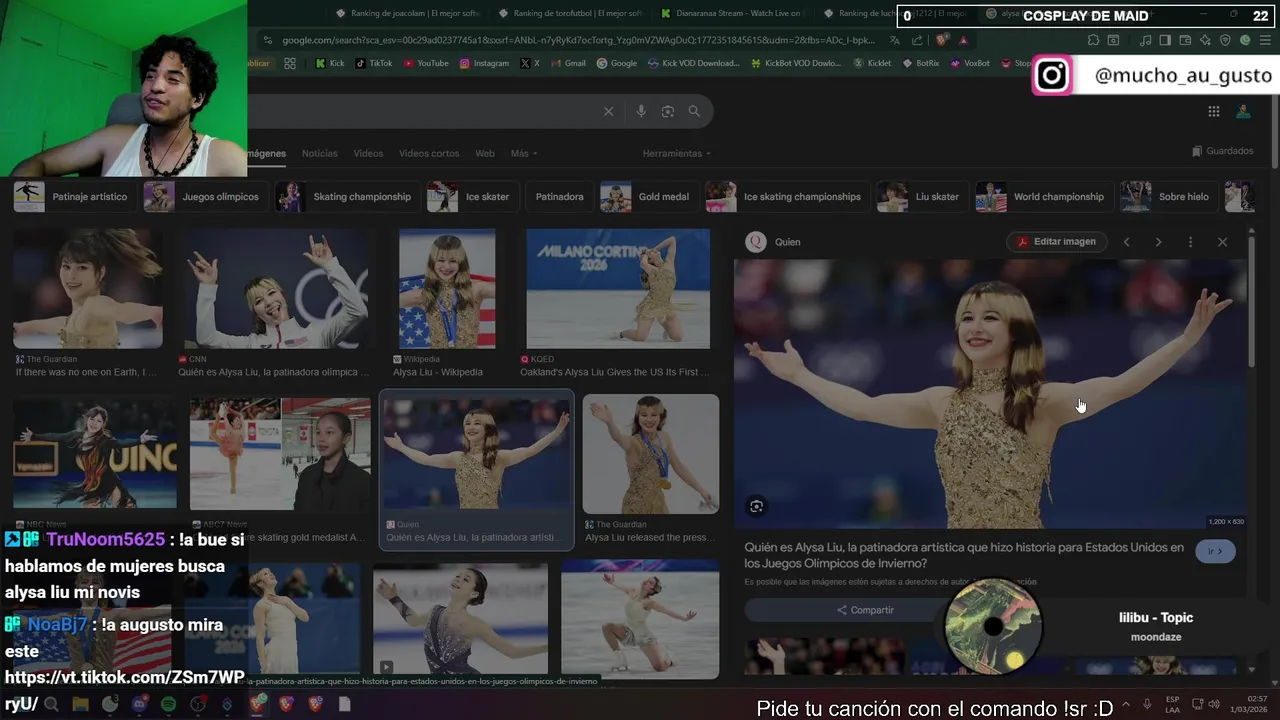Open the VoxBot bookmark
1280x720 pixels.
970,63
